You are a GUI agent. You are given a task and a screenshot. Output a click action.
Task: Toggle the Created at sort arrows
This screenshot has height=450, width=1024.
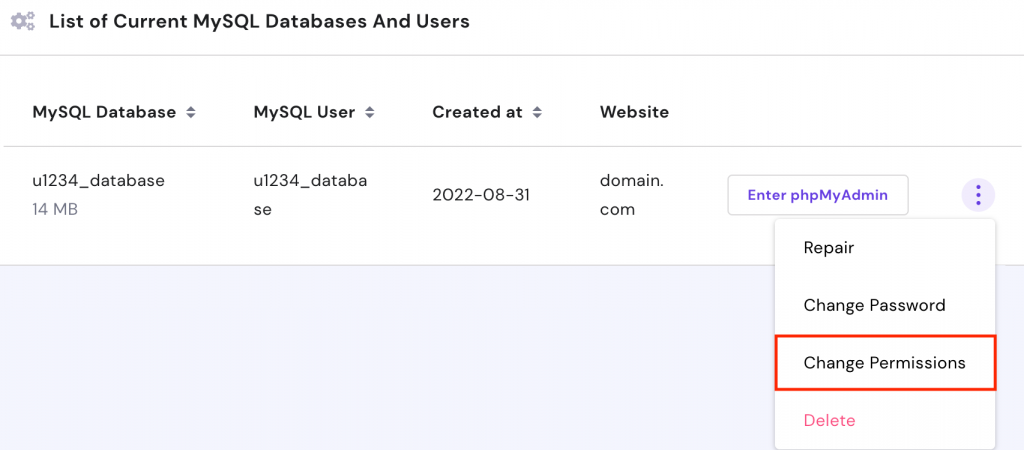[537, 113]
